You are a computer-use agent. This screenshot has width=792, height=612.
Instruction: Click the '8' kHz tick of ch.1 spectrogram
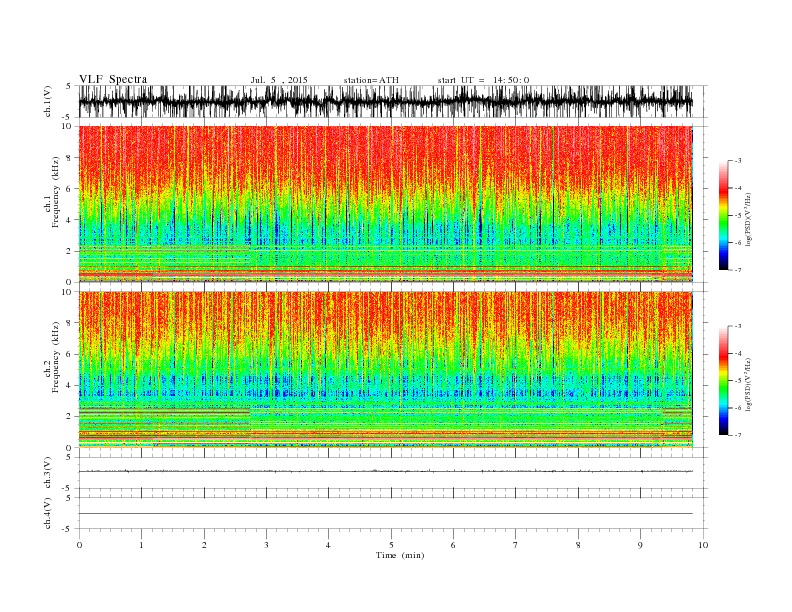pyautogui.click(x=70, y=158)
